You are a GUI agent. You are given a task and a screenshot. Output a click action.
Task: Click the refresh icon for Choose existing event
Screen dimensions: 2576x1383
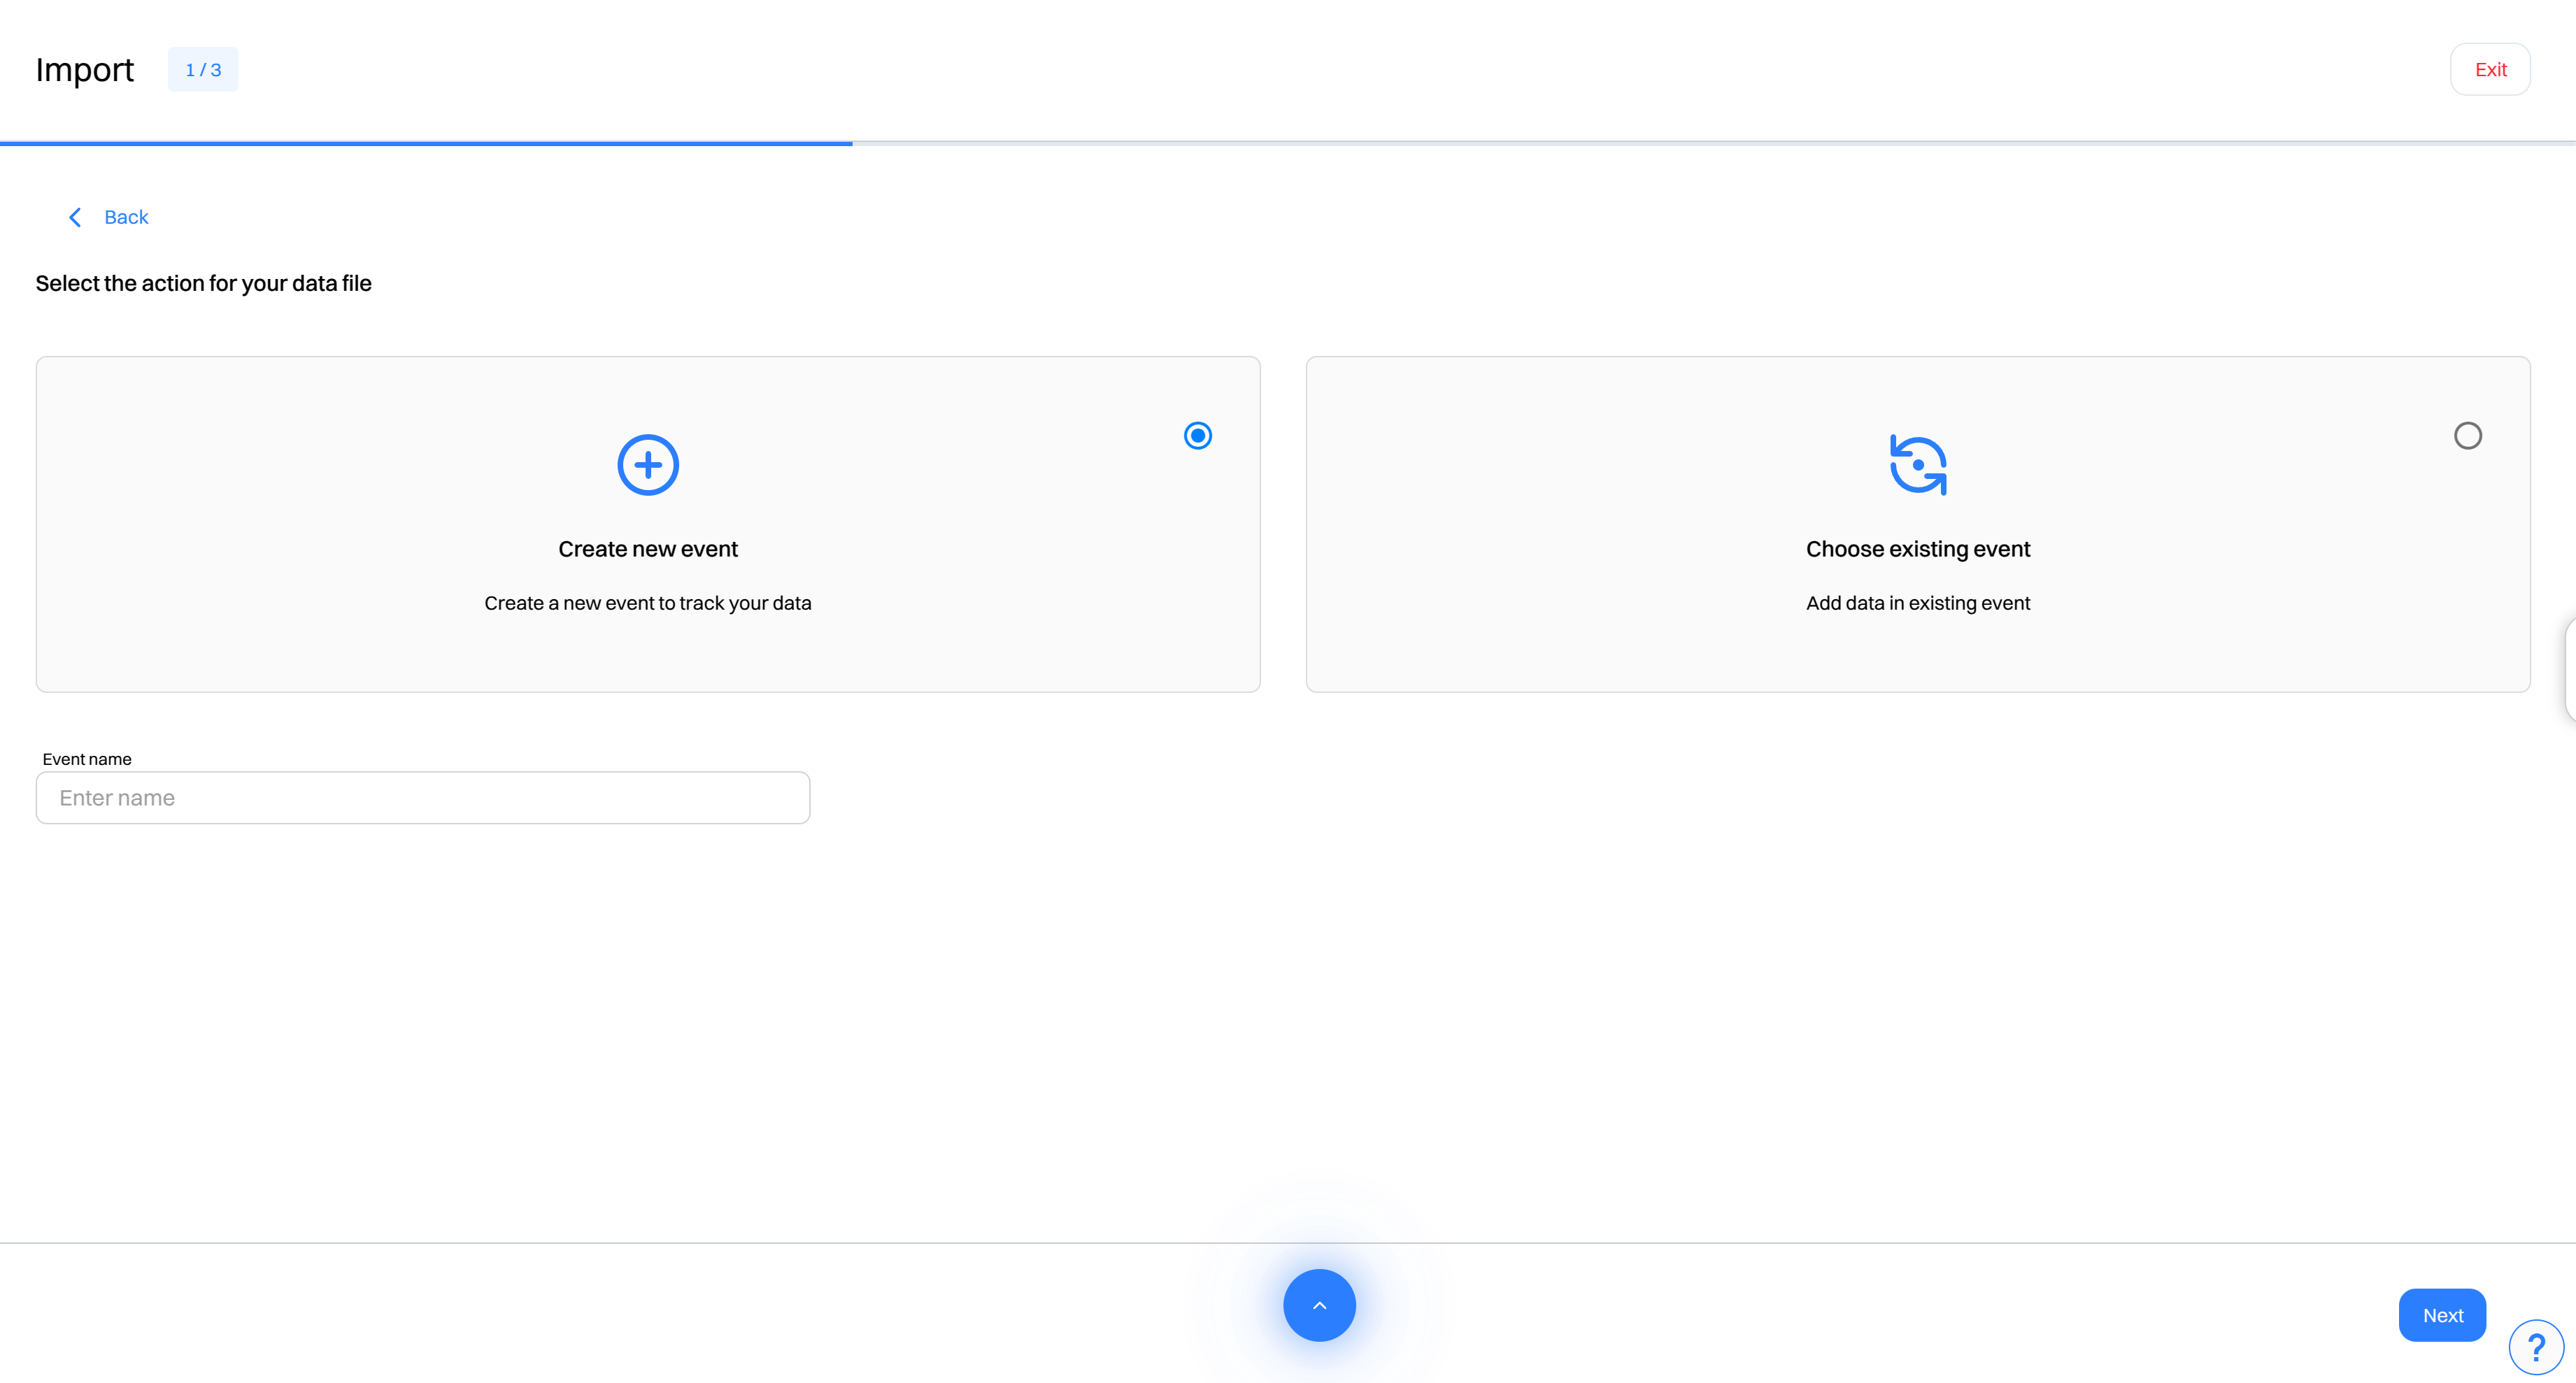[1918, 465]
